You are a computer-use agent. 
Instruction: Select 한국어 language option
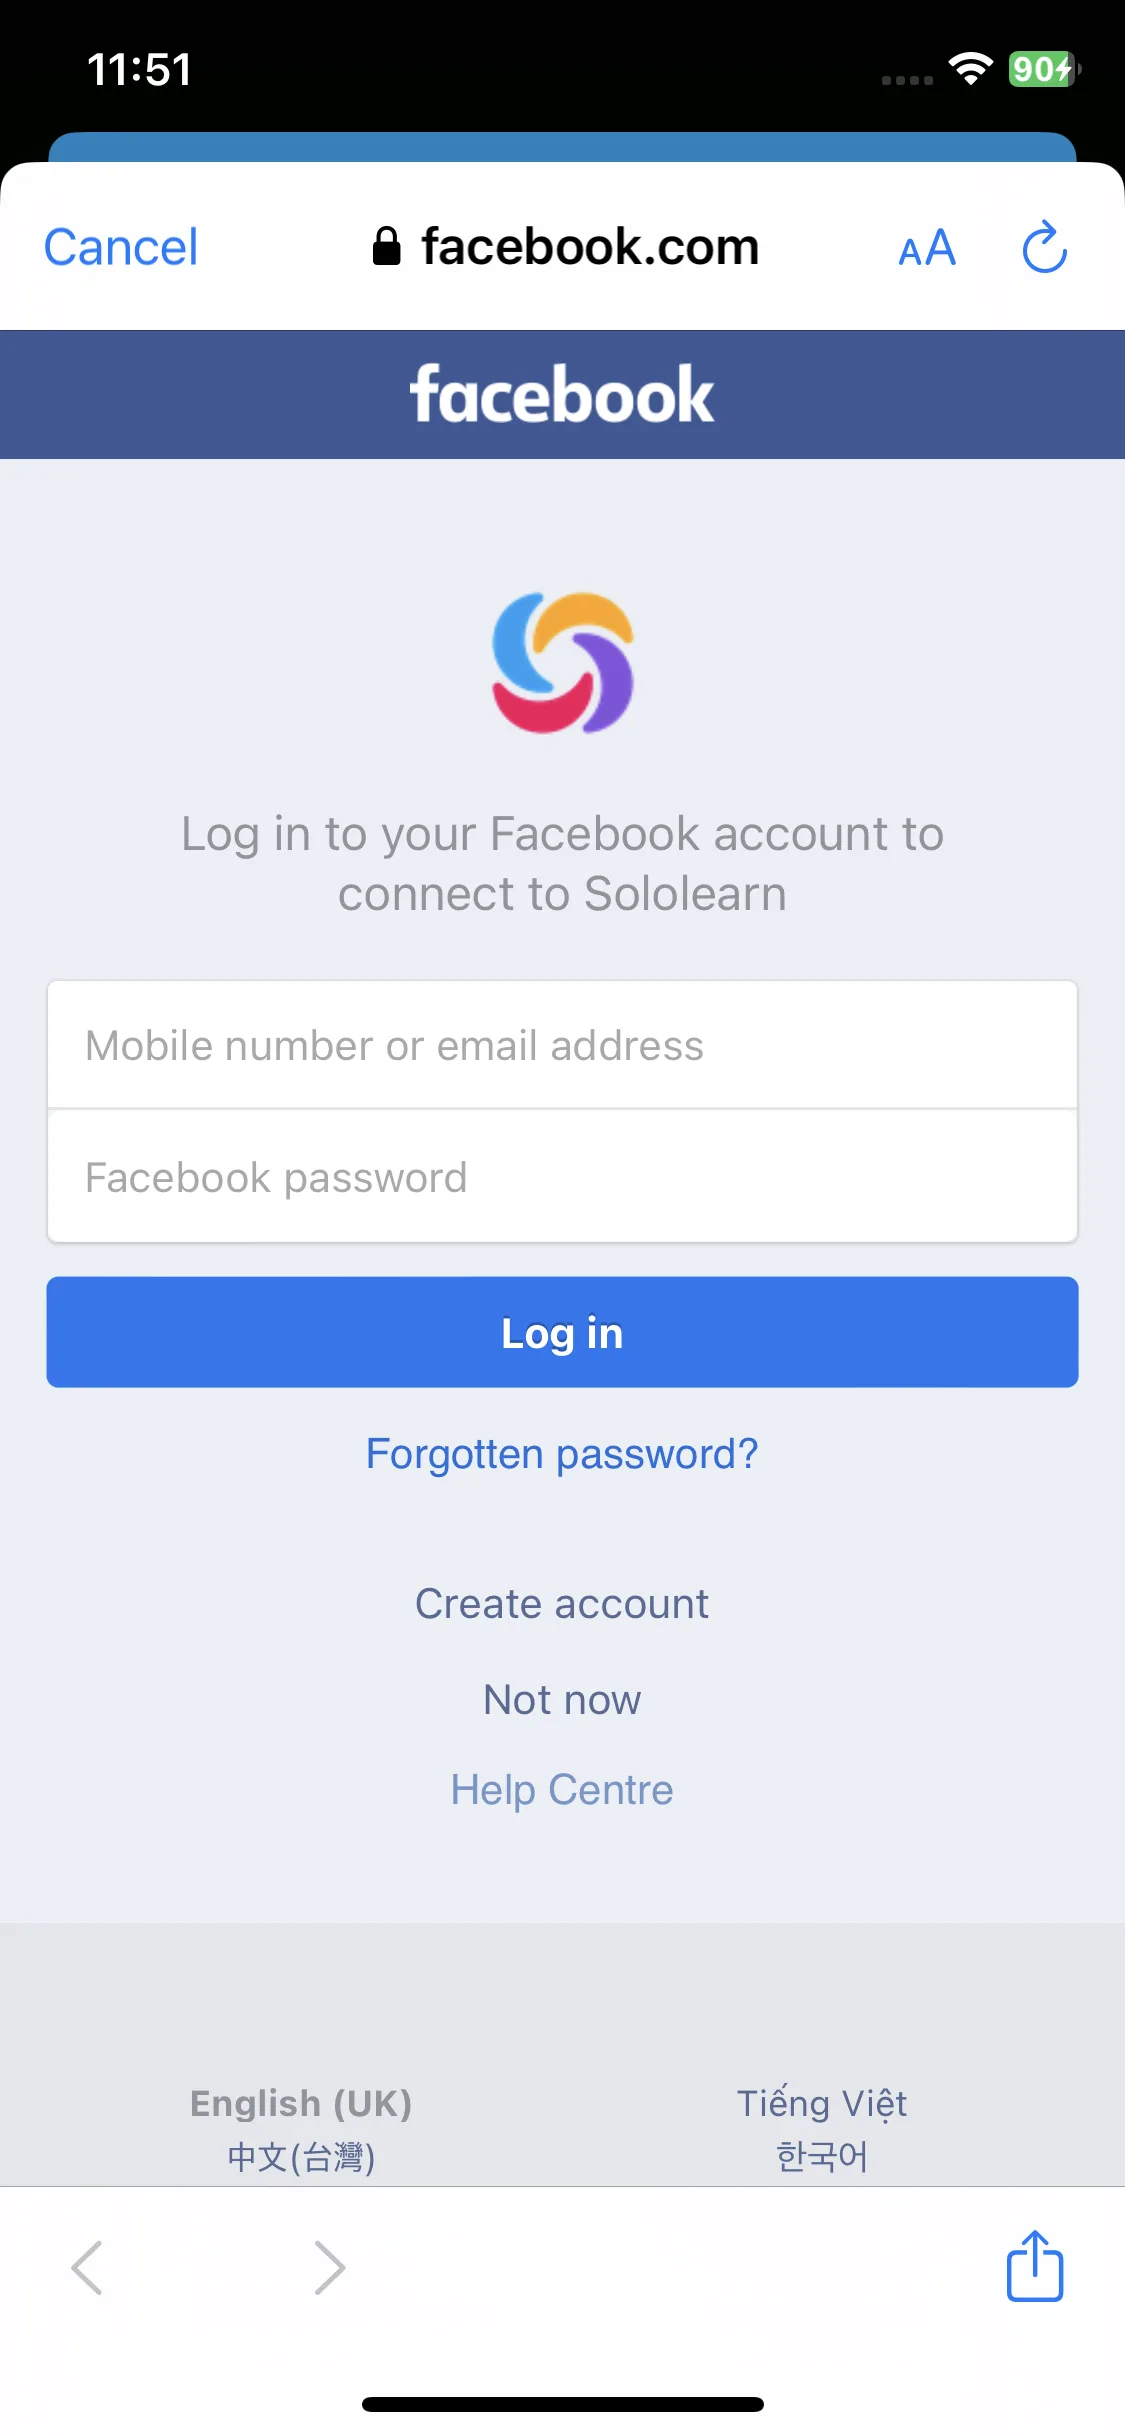click(x=822, y=2156)
